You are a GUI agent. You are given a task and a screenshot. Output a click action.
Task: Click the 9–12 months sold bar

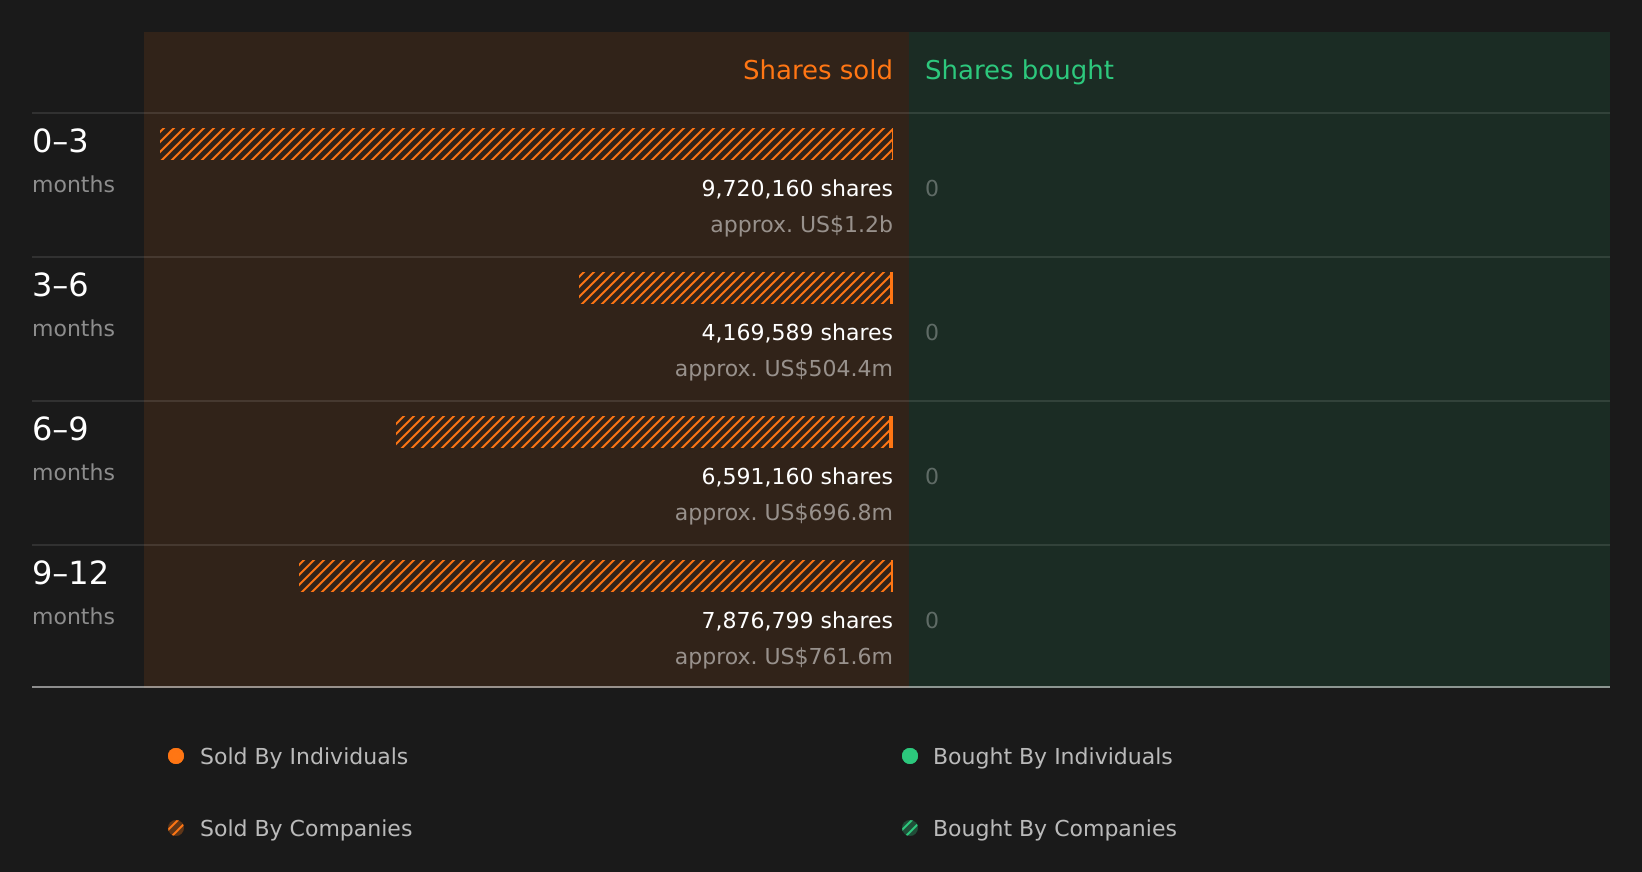pyautogui.click(x=596, y=576)
